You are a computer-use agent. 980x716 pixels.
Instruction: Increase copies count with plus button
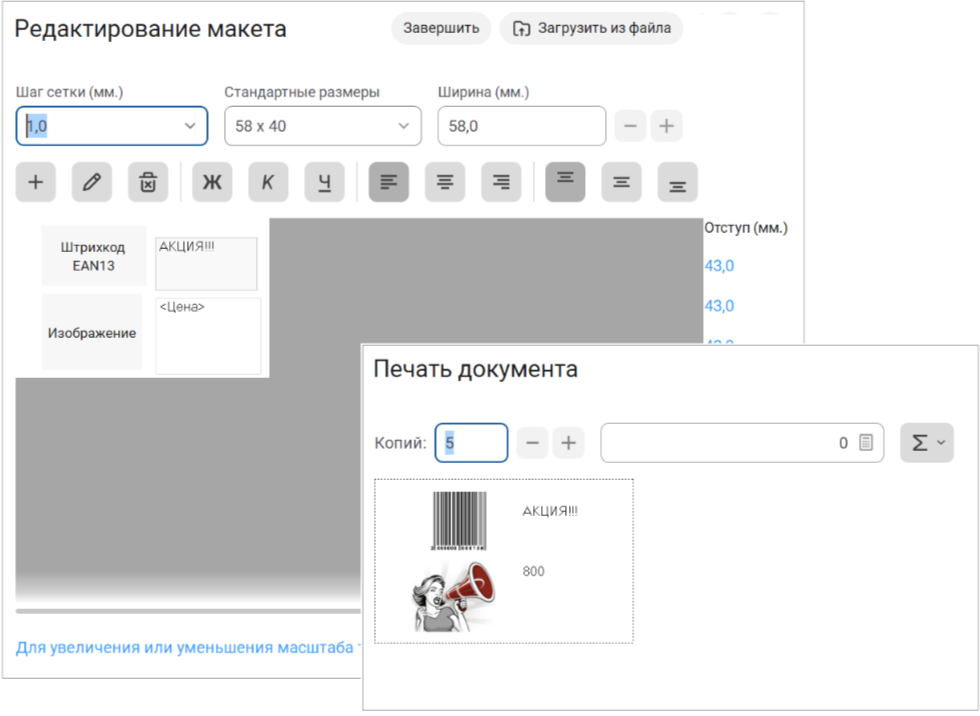pyautogui.click(x=568, y=443)
